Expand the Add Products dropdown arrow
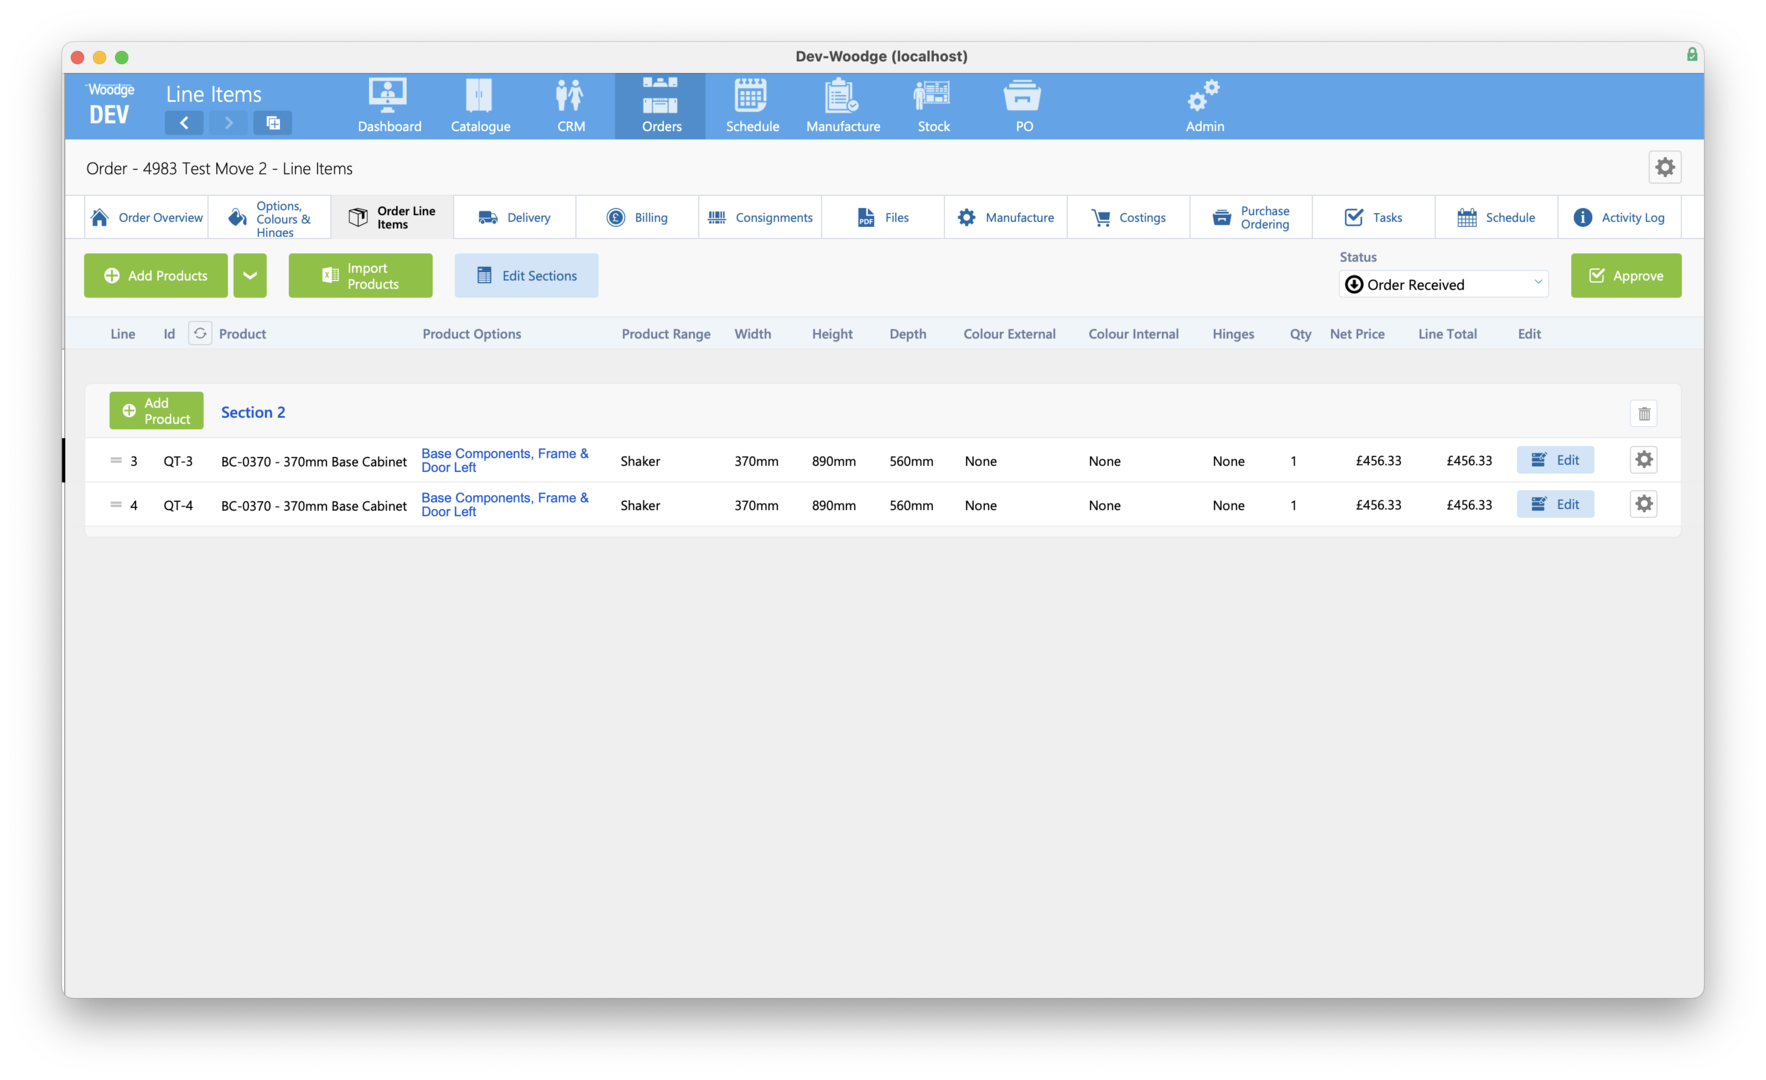The width and height of the screenshot is (1766, 1080). coord(250,275)
